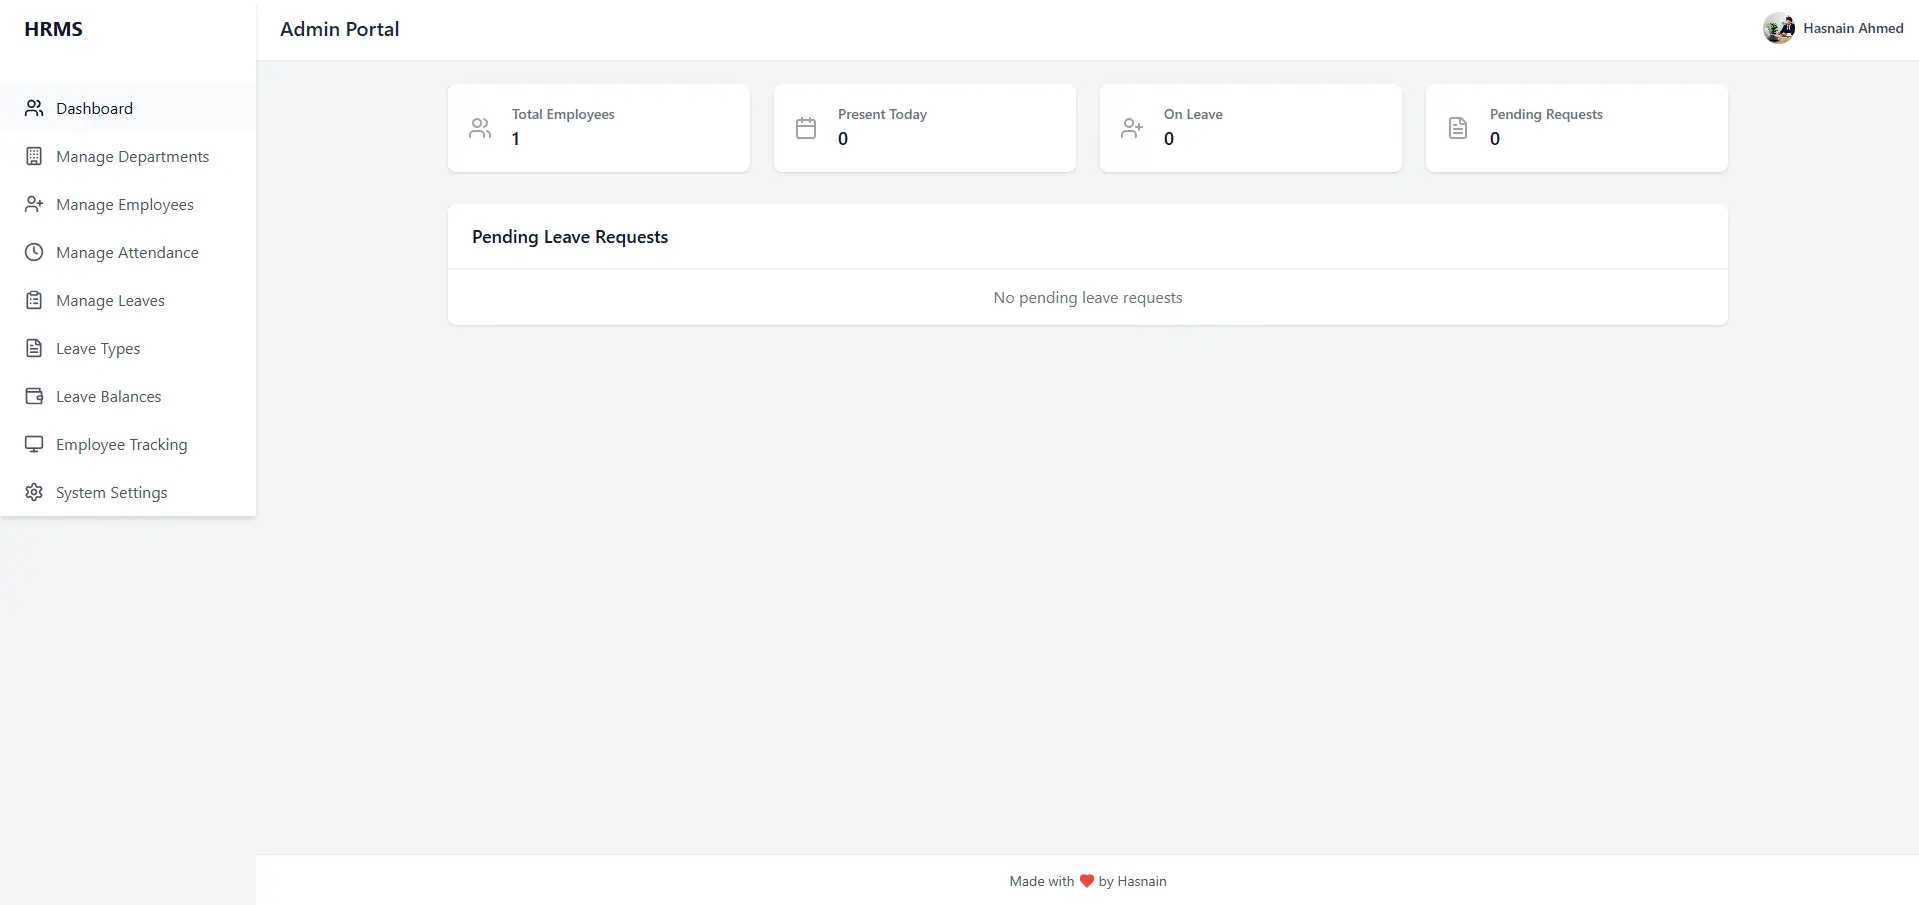Select Dashboard in the navigation menu

(93, 108)
